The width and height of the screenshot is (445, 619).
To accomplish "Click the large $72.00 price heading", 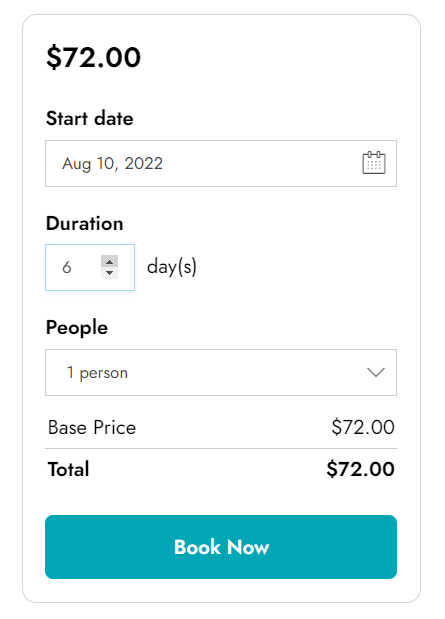I will click(x=93, y=57).
